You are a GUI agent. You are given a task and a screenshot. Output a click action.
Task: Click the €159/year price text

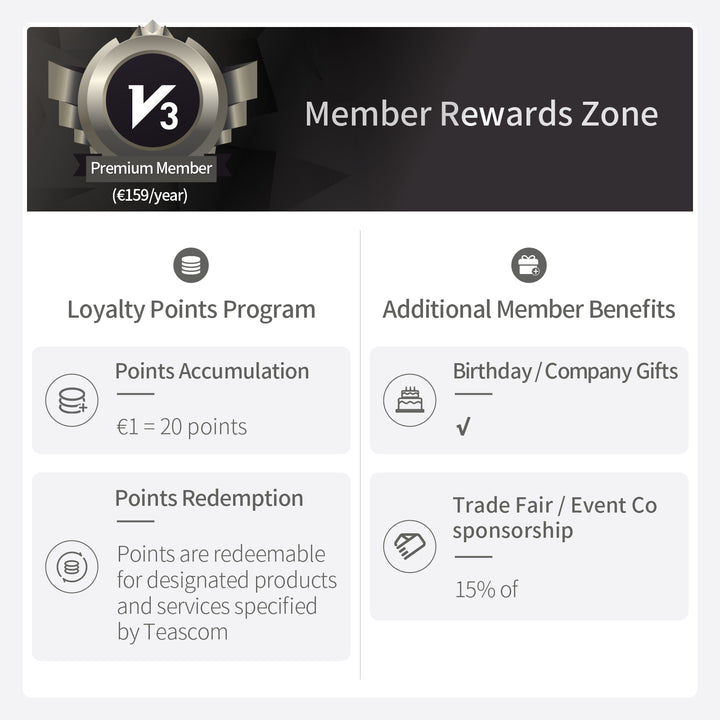pos(150,195)
